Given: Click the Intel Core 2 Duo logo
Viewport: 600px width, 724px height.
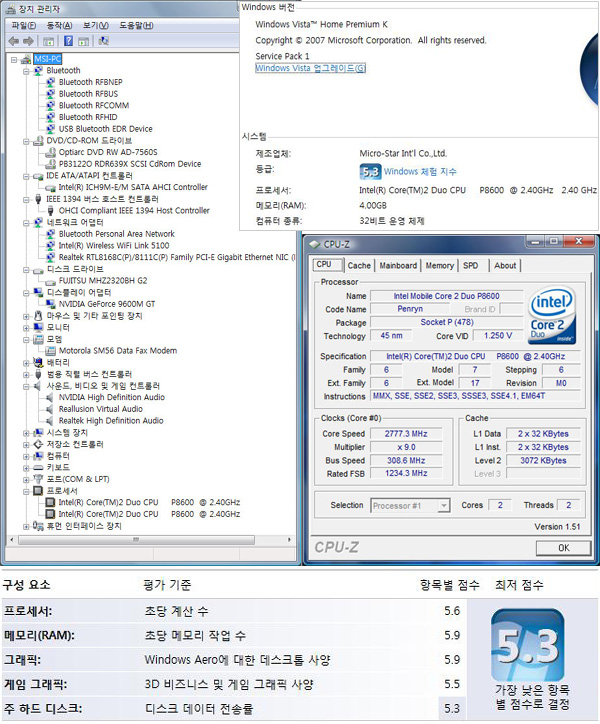Looking at the screenshot, I should (x=552, y=315).
